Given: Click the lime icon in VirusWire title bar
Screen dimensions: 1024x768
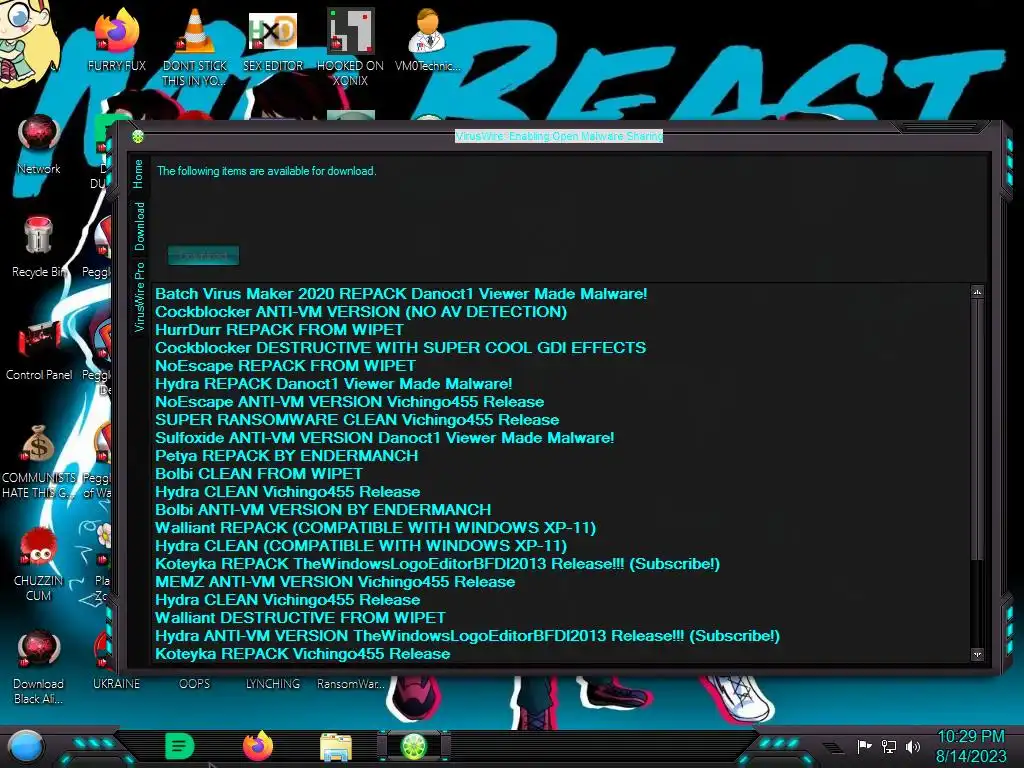Looking at the screenshot, I should click(138, 136).
